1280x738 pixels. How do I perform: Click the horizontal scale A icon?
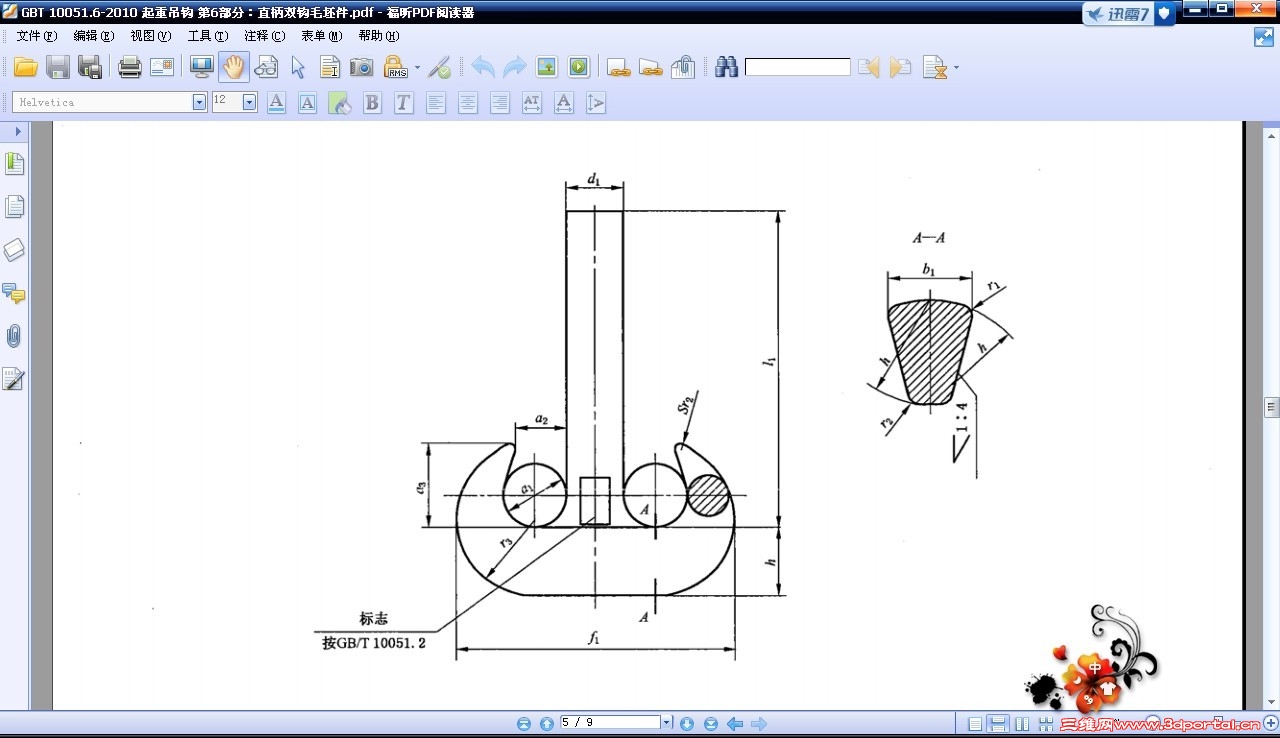click(564, 102)
